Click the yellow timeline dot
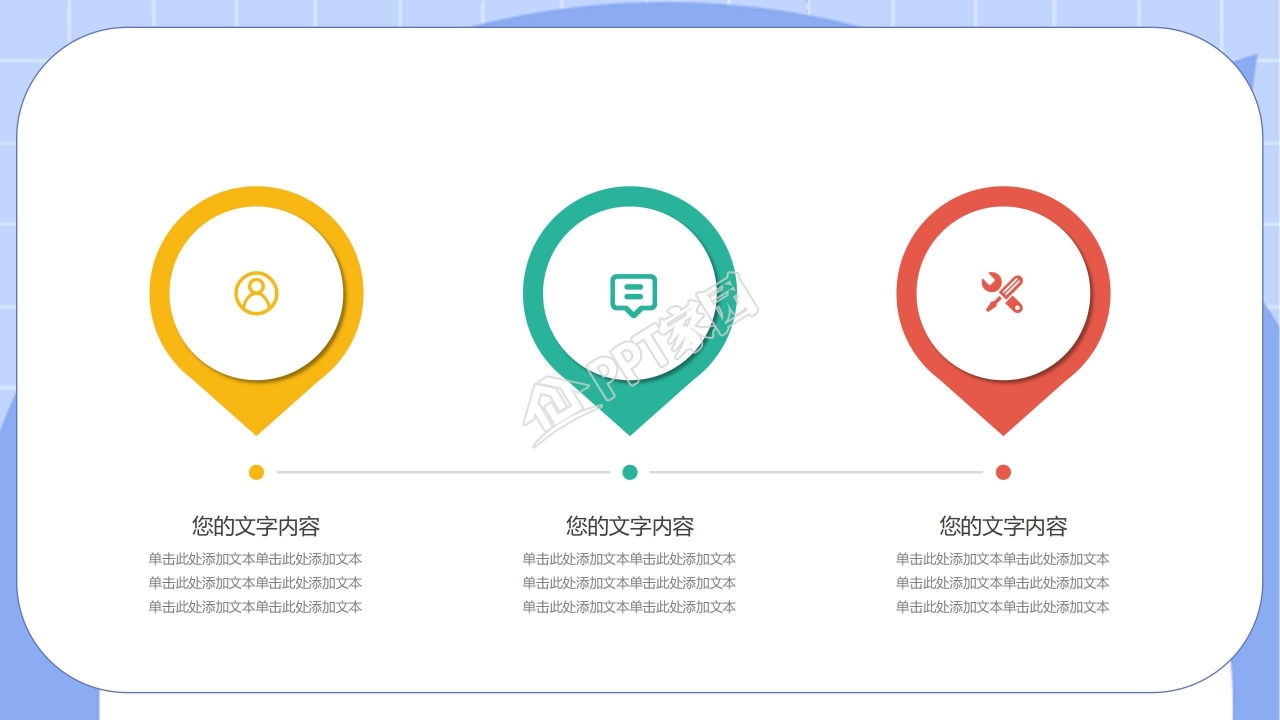The width and height of the screenshot is (1280, 720). coord(256,472)
